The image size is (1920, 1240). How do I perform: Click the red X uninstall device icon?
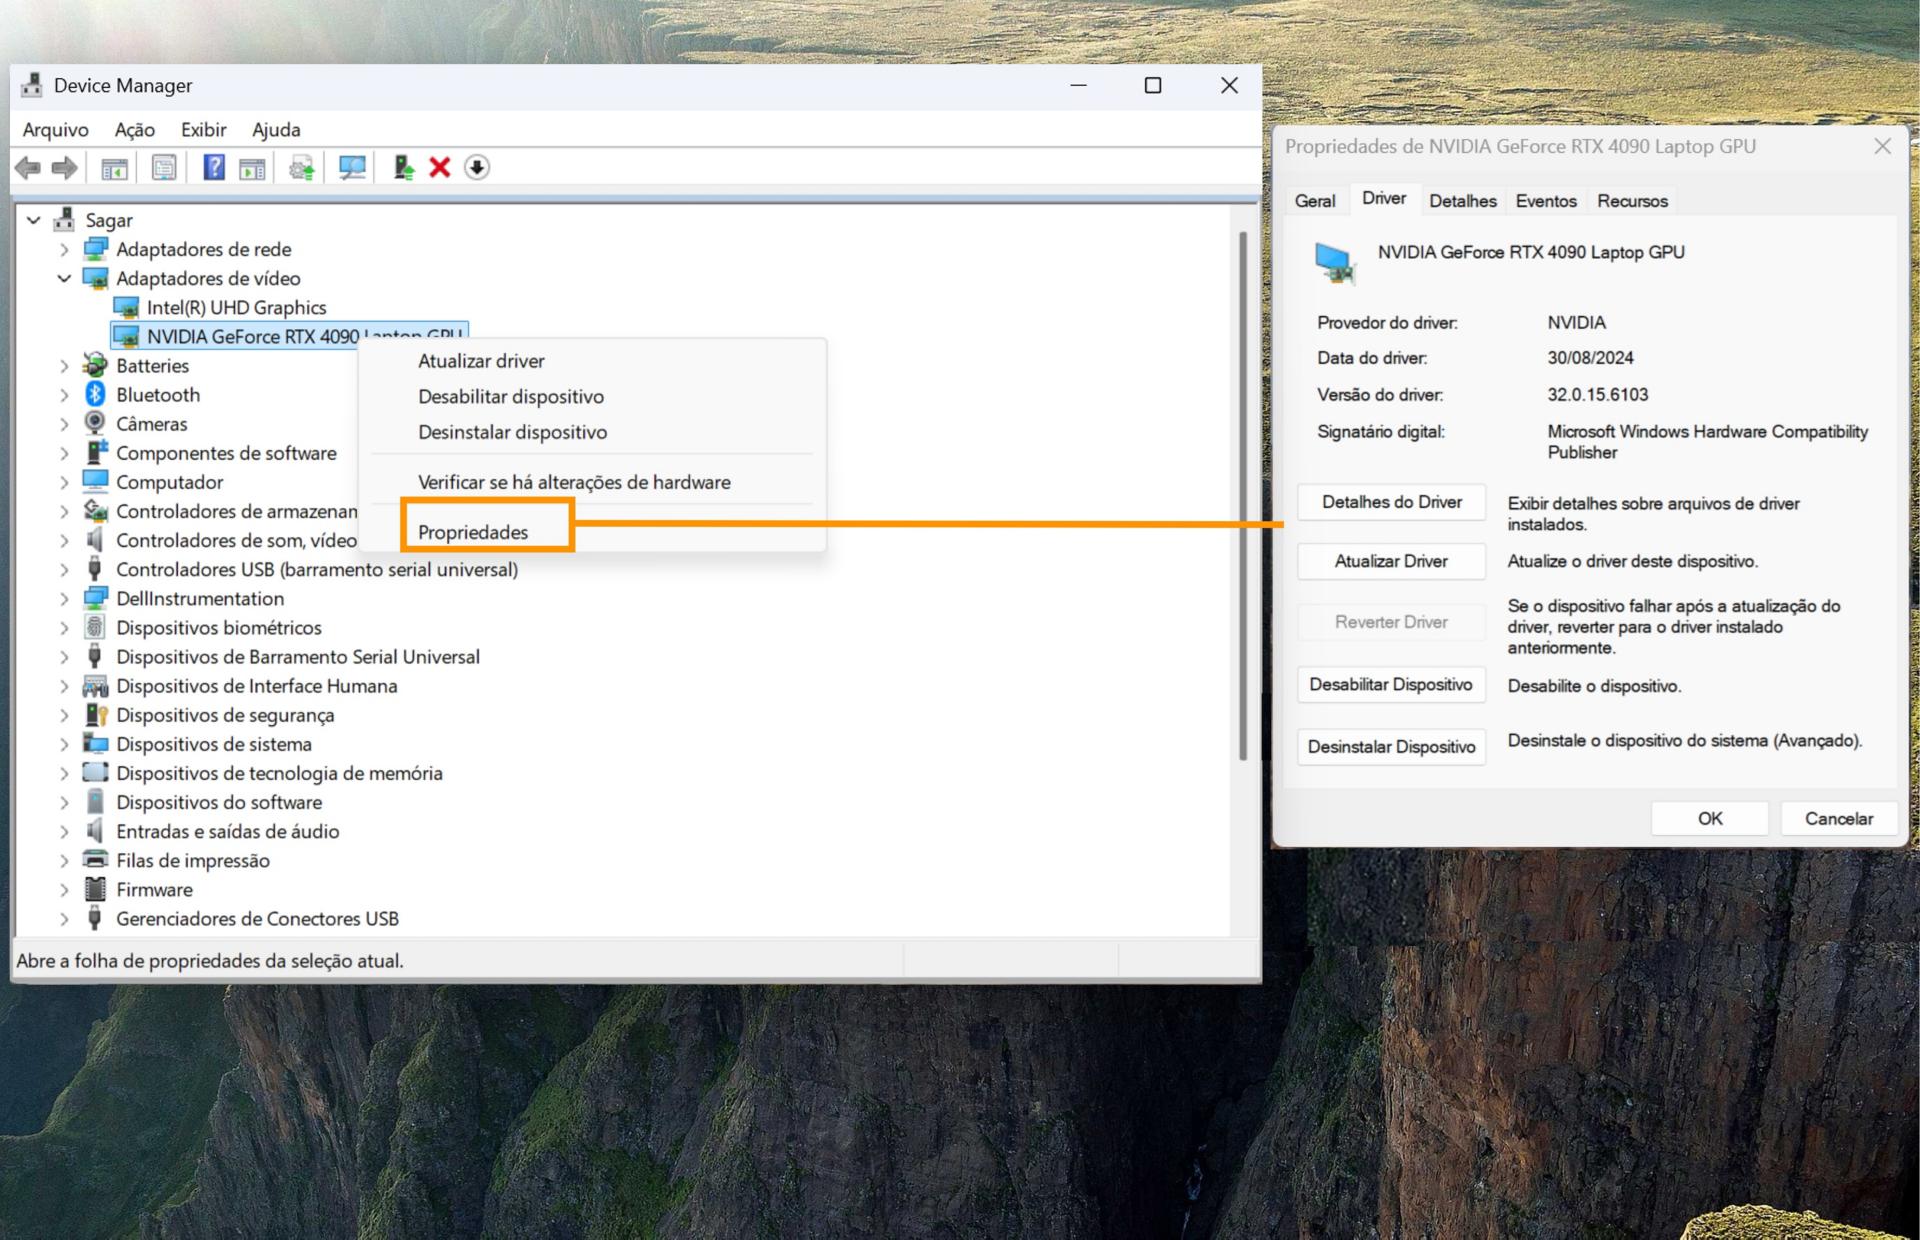click(440, 167)
